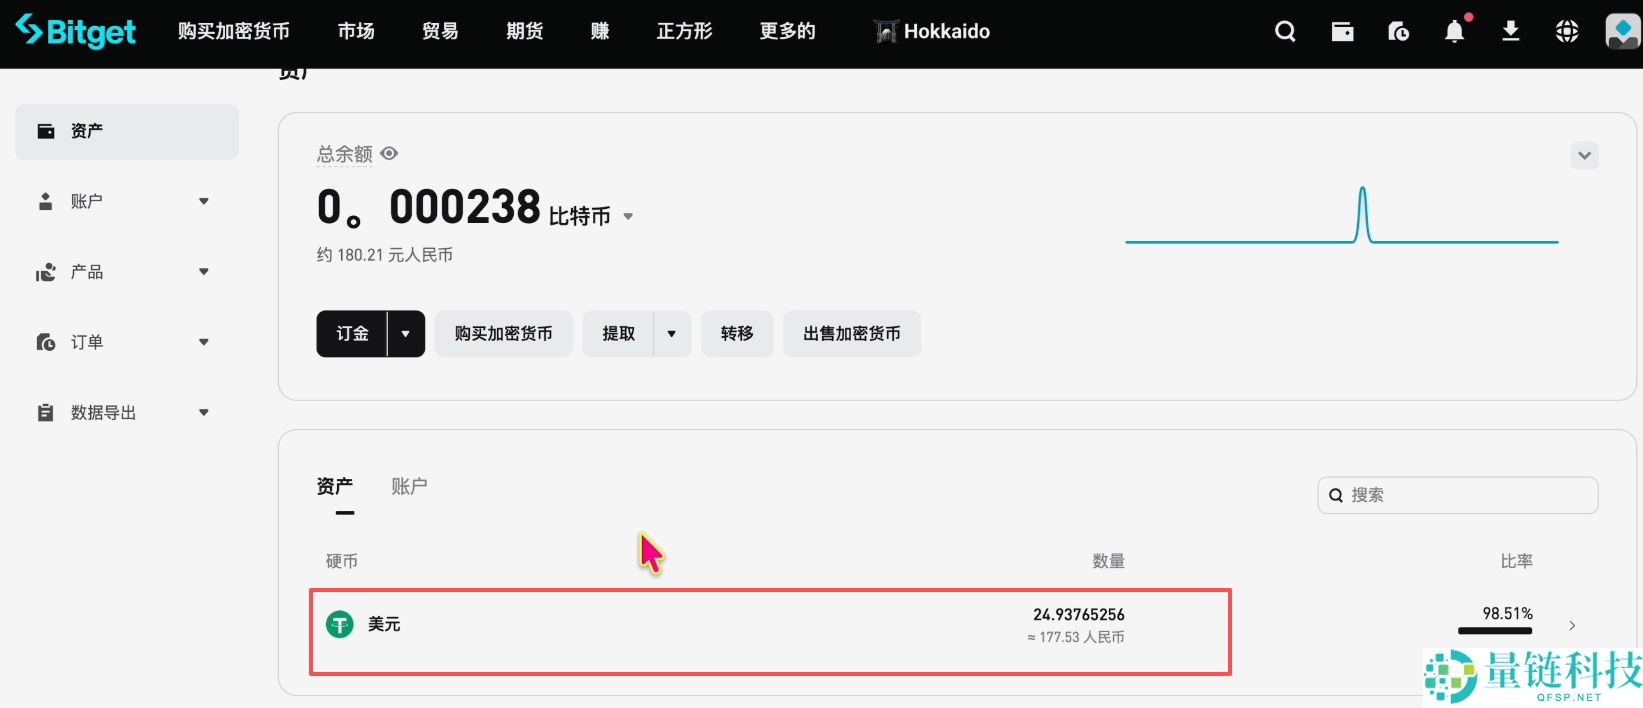Click the download app icon
1643x708 pixels.
[1511, 32]
